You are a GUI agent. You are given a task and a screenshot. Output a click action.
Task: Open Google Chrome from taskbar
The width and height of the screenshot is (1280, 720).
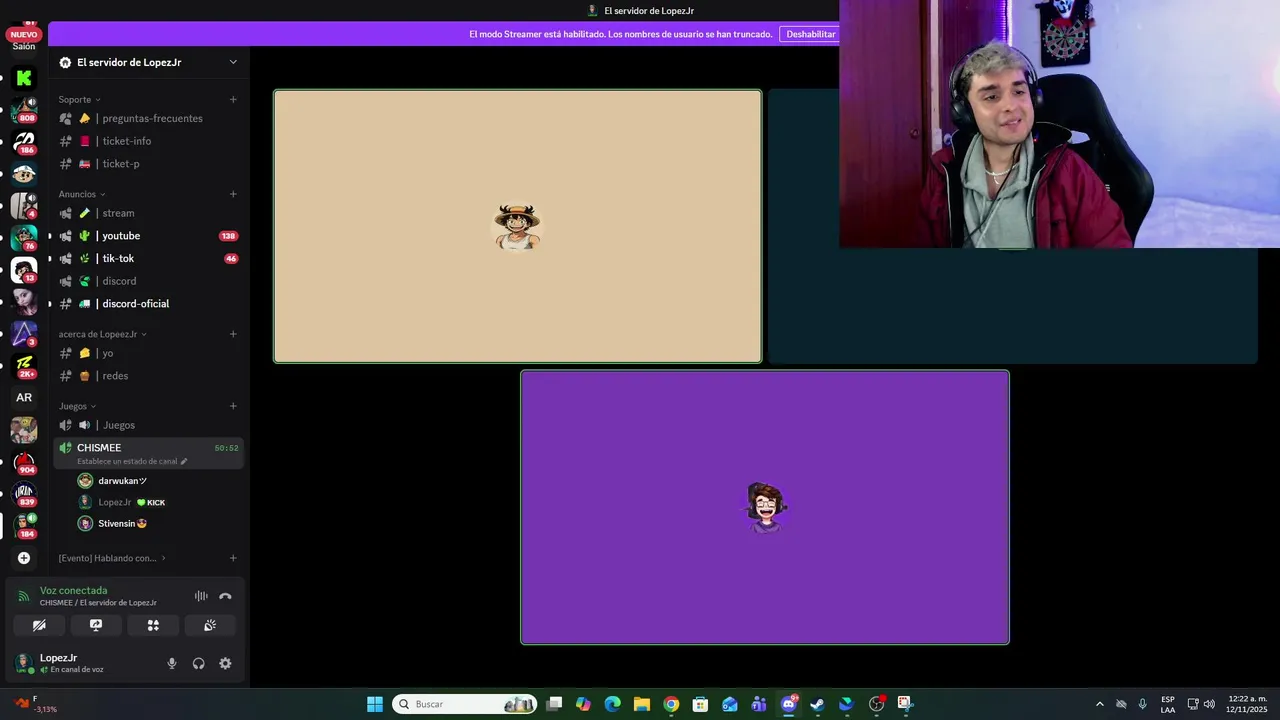671,704
